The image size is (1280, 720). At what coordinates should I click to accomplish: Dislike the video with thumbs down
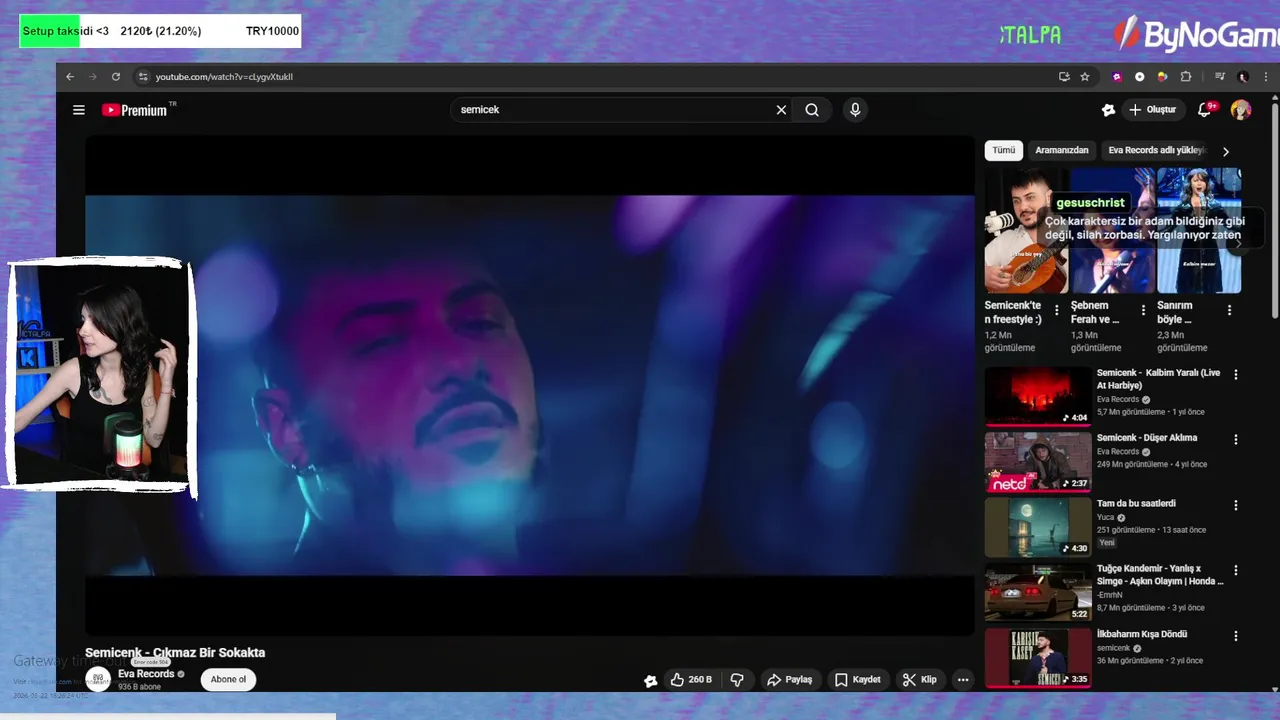pos(737,680)
